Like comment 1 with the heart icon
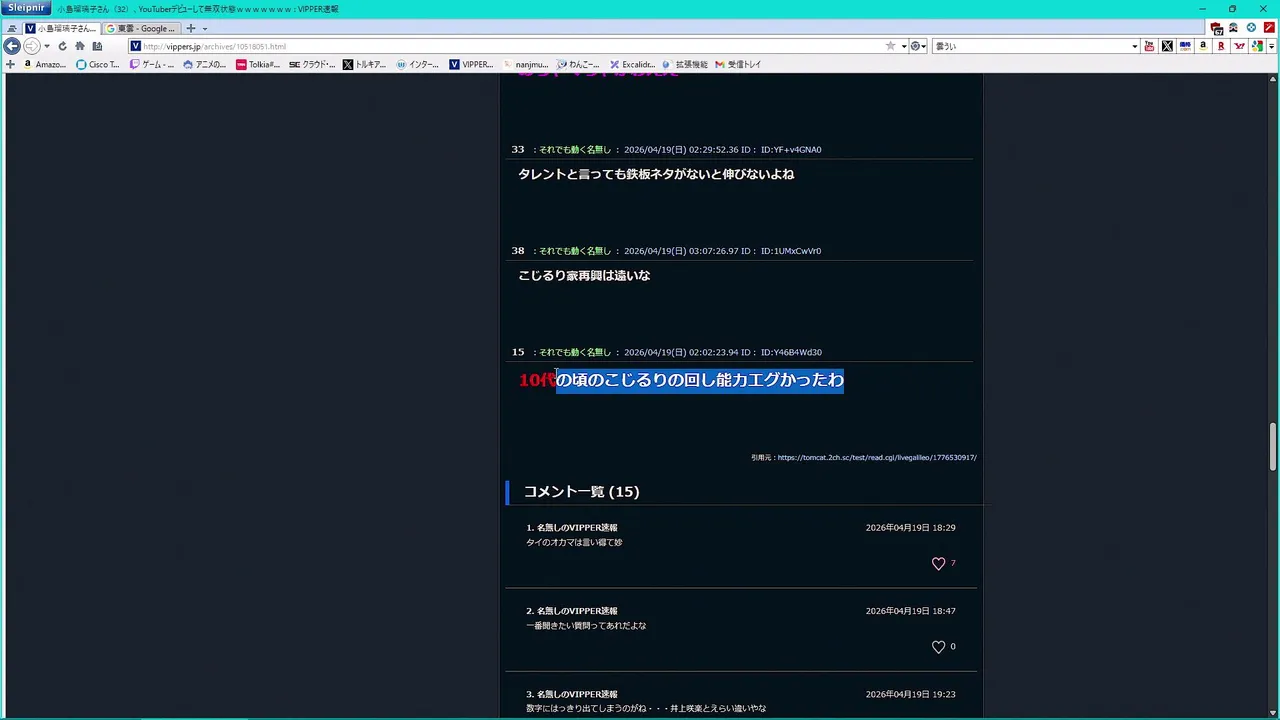Screen dimensions: 1280x720 938,564
